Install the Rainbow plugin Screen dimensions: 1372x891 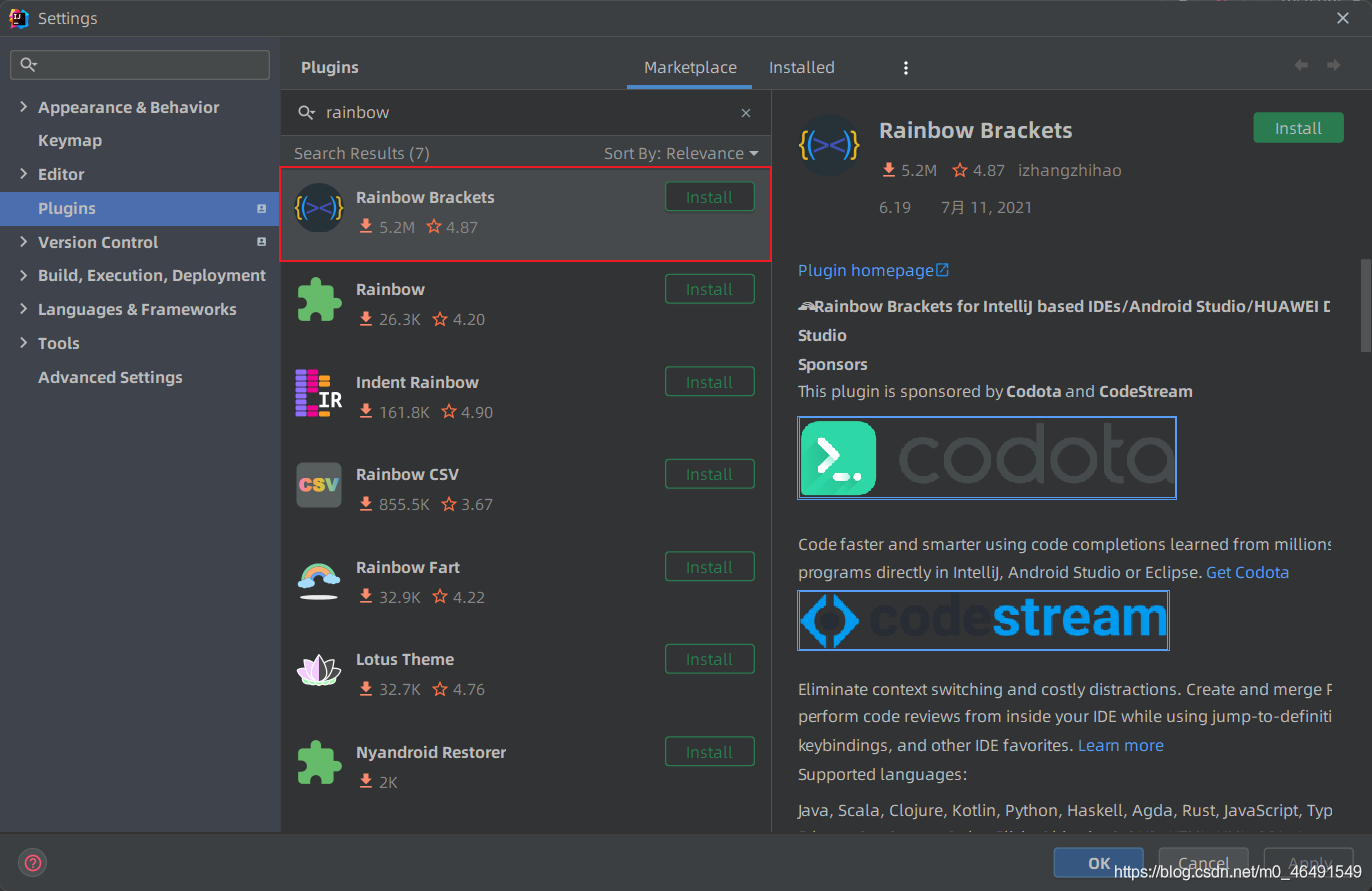[709, 290]
